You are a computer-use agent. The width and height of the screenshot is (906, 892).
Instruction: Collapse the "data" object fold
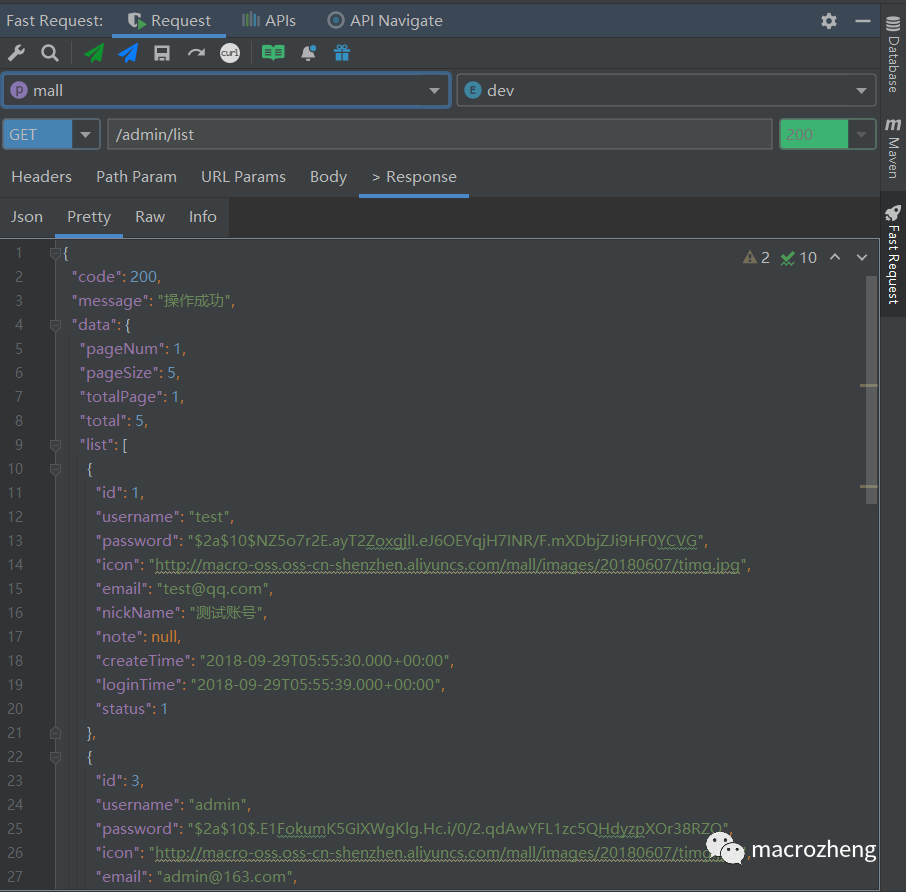point(55,325)
